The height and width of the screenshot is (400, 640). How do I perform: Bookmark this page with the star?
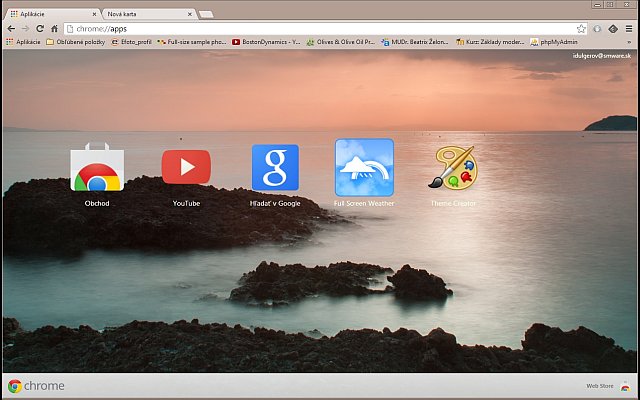tap(581, 29)
